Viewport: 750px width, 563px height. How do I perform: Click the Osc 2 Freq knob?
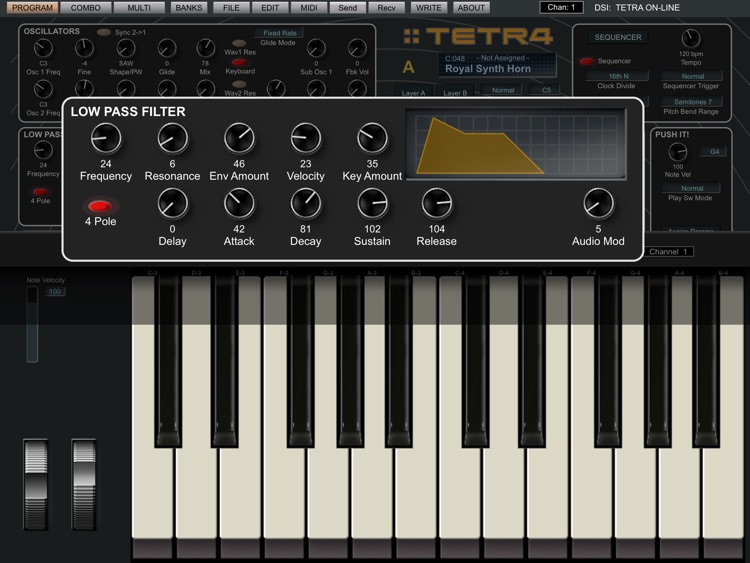43,89
